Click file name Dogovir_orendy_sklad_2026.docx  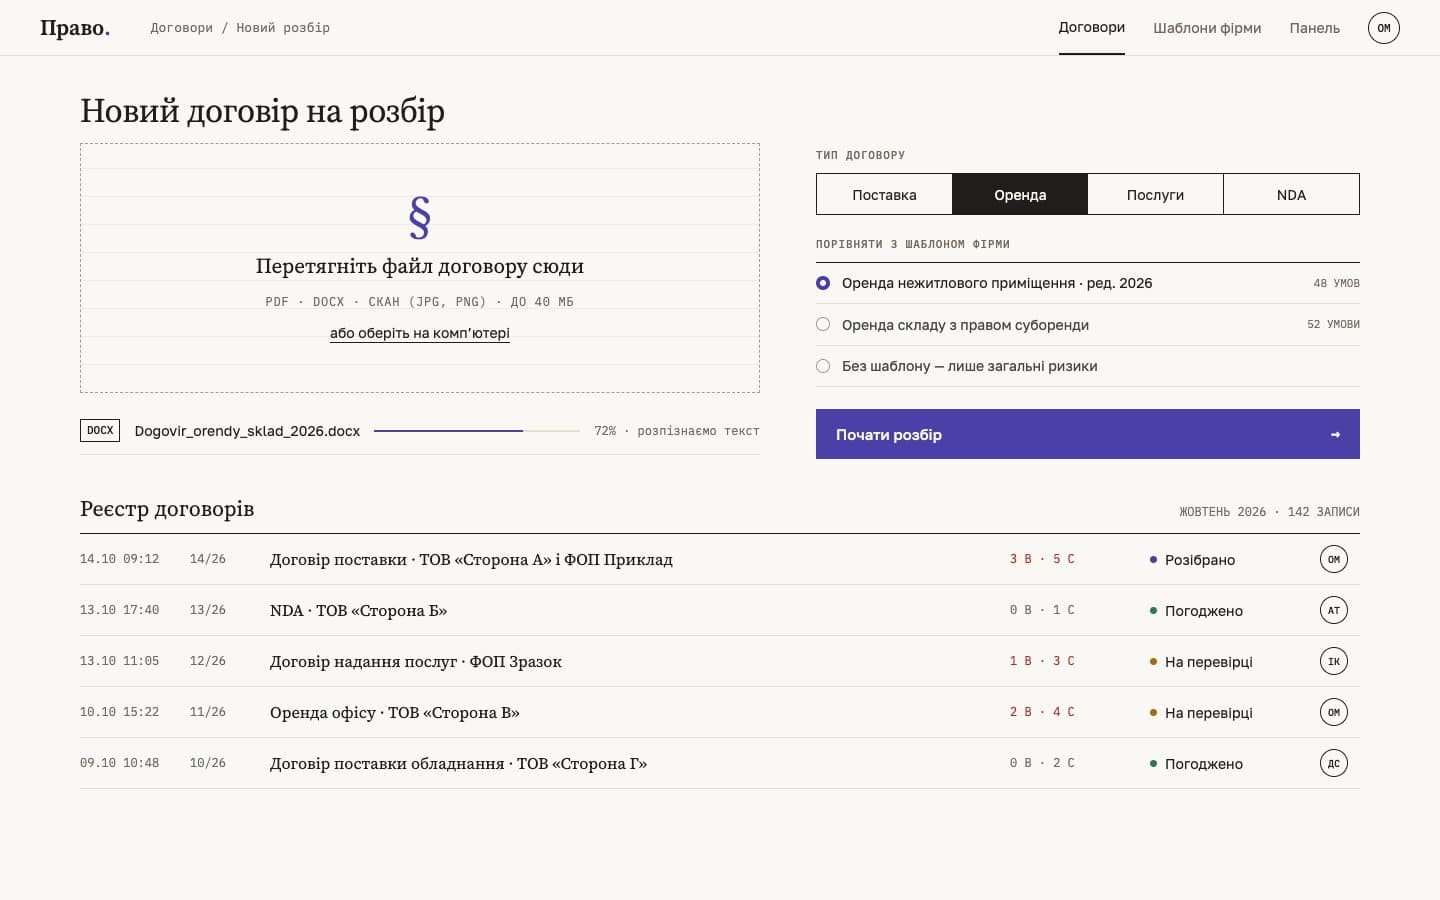[247, 431]
